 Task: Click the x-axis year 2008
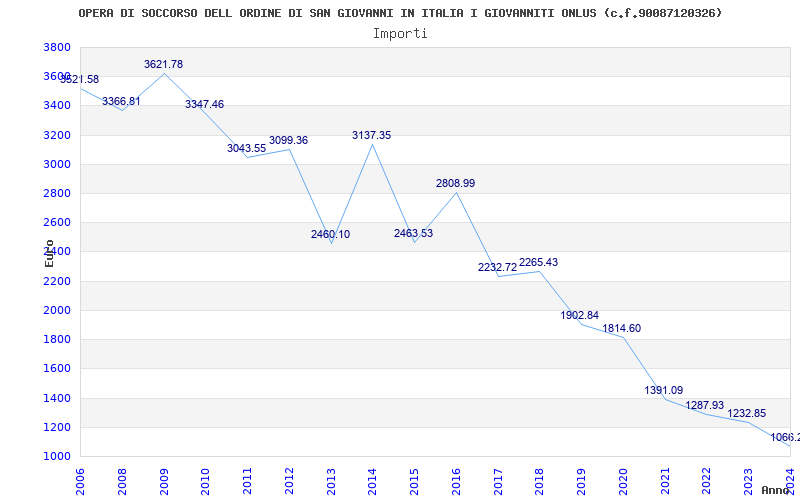point(122,482)
